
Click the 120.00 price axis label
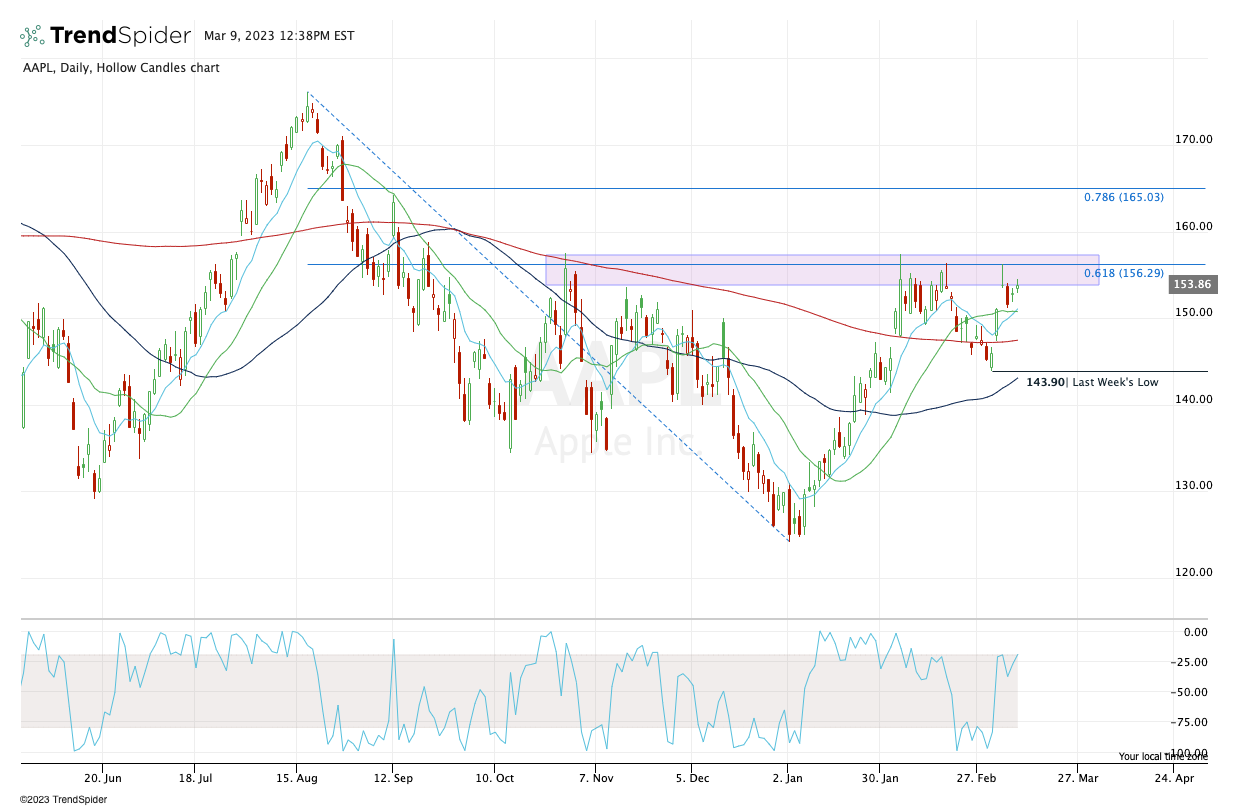pyautogui.click(x=1193, y=572)
